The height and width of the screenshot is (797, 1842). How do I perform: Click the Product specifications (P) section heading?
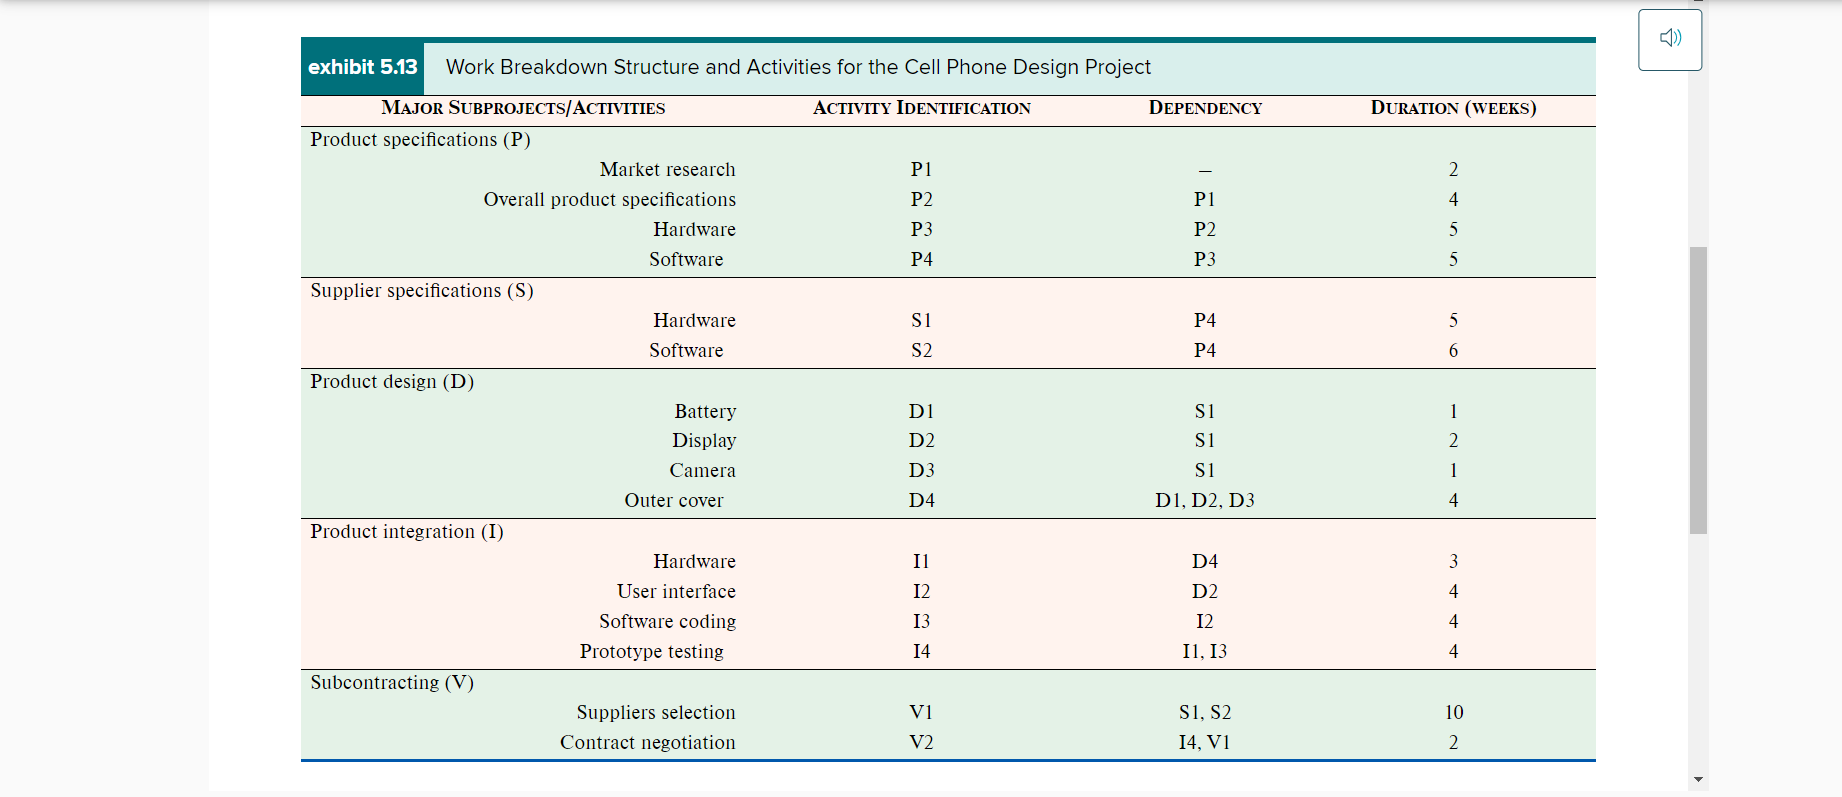pyautogui.click(x=420, y=140)
